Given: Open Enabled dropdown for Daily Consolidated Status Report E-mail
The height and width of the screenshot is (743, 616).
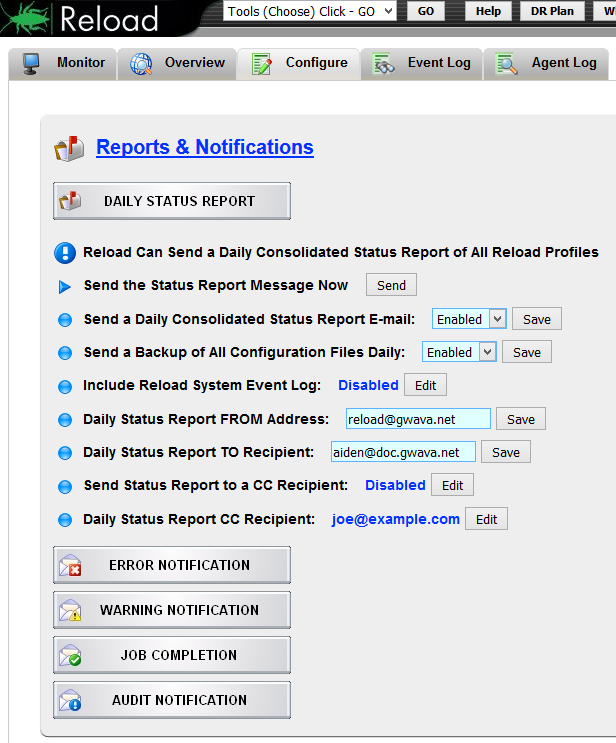Looking at the screenshot, I should point(469,319).
